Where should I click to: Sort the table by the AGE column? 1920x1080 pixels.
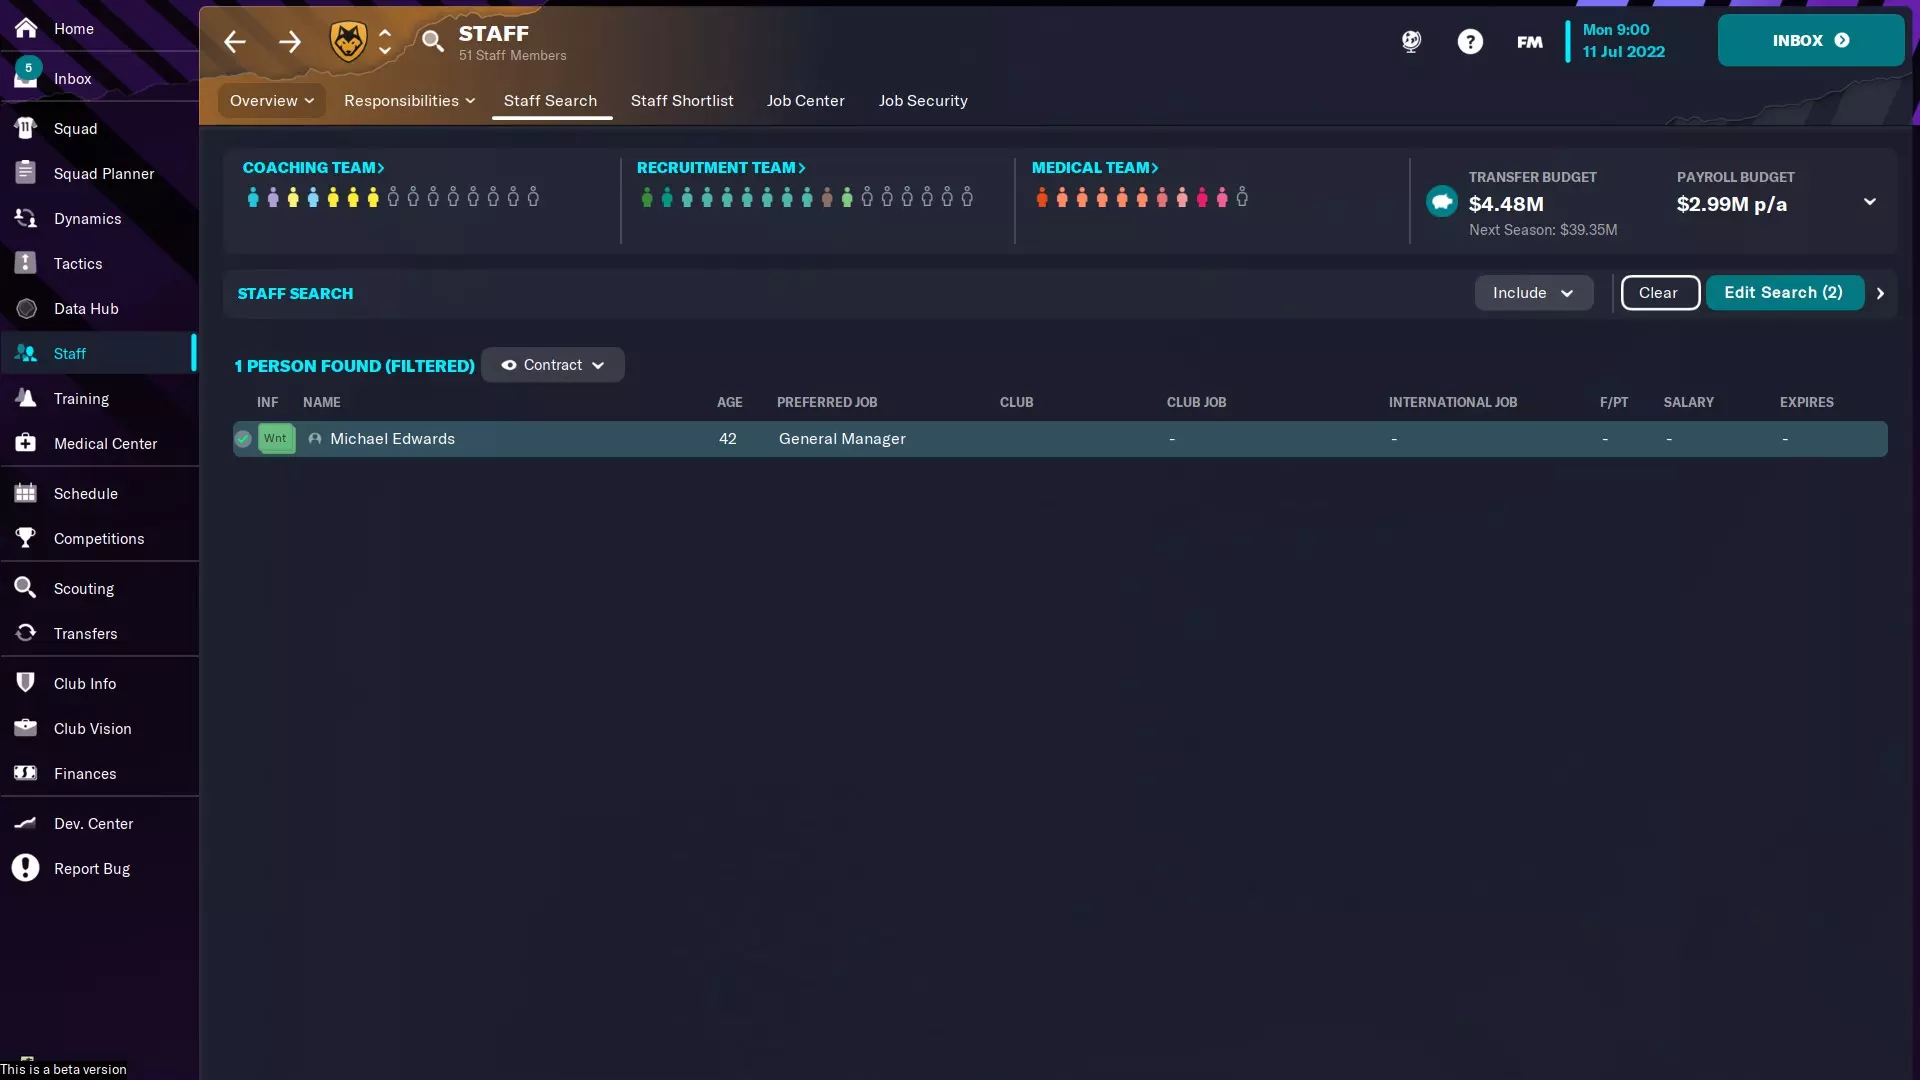click(729, 402)
